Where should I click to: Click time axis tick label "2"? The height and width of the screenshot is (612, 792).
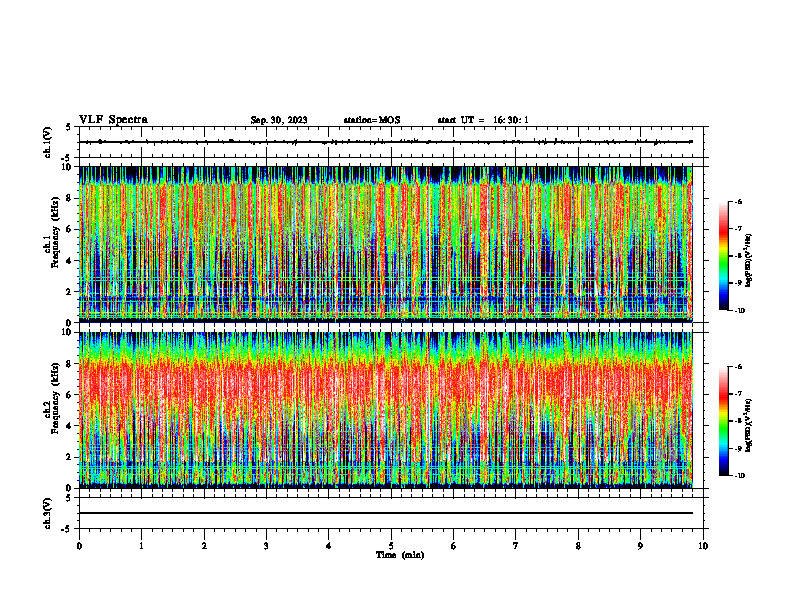click(204, 546)
